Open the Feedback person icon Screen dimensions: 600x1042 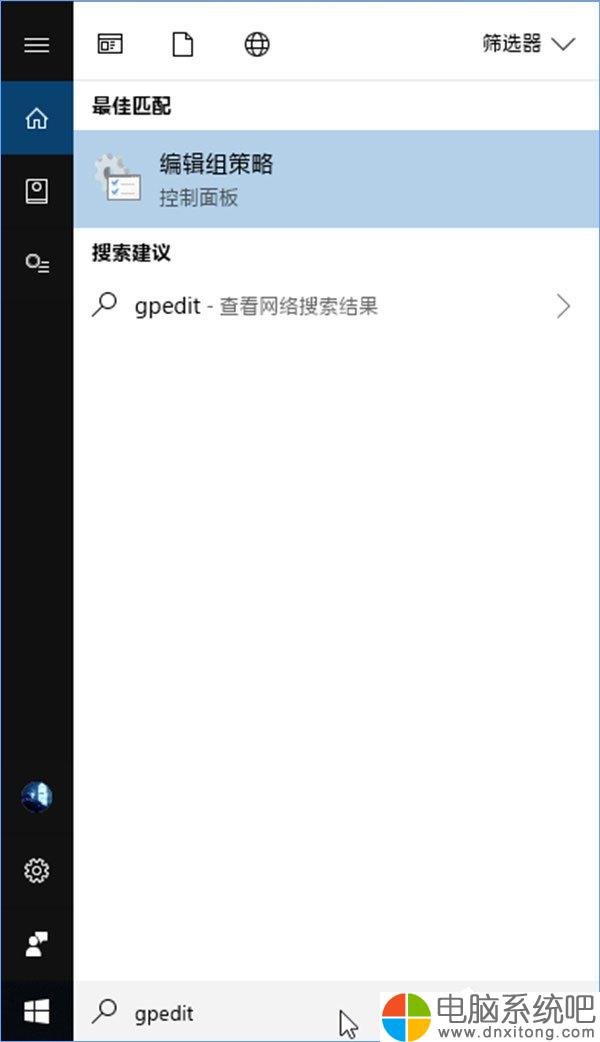pyautogui.click(x=36, y=944)
